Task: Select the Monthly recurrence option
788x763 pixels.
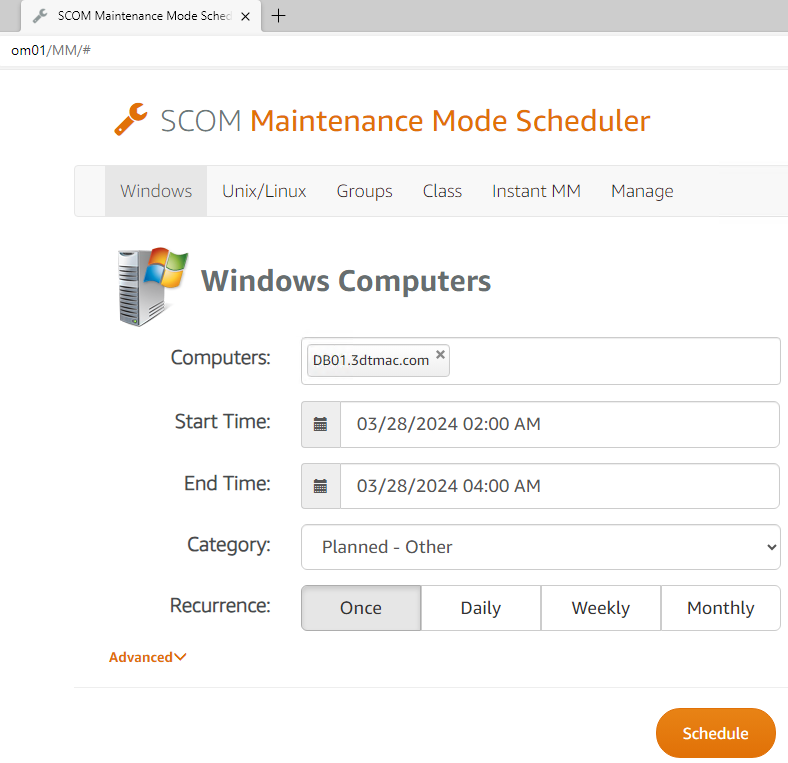Action: pyautogui.click(x=721, y=608)
